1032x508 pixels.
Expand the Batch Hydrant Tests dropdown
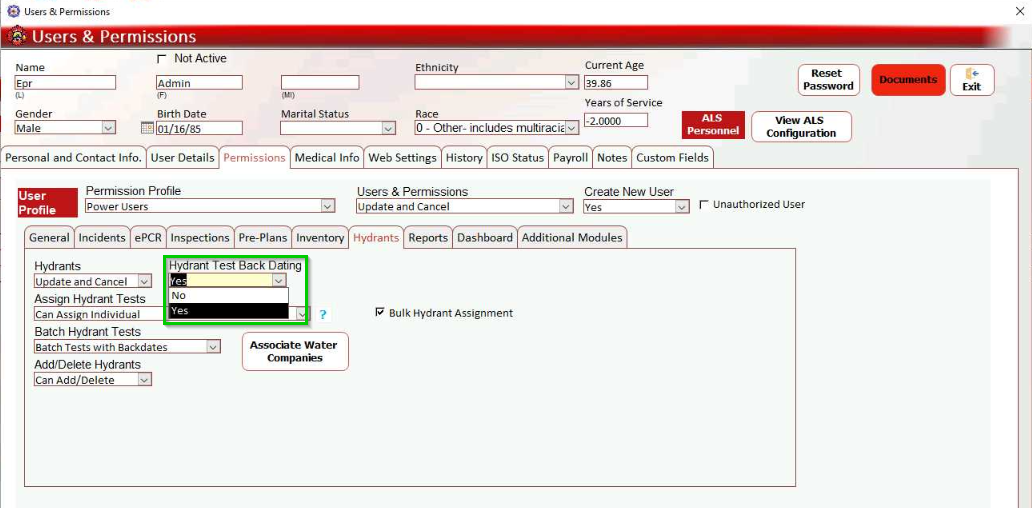pyautogui.click(x=213, y=347)
